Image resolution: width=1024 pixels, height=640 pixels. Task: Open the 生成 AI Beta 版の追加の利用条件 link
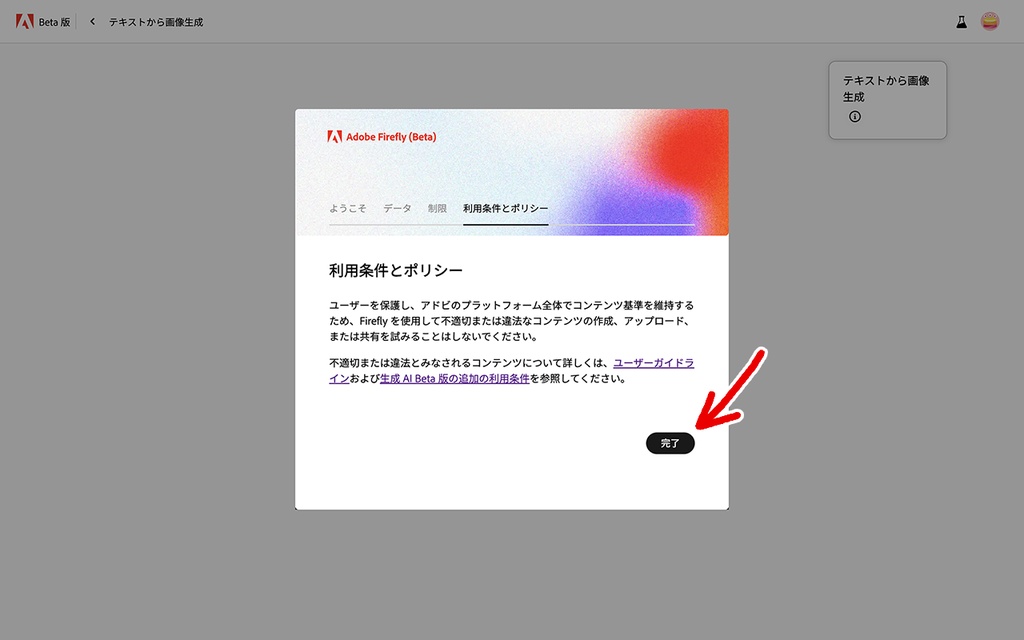click(x=455, y=379)
